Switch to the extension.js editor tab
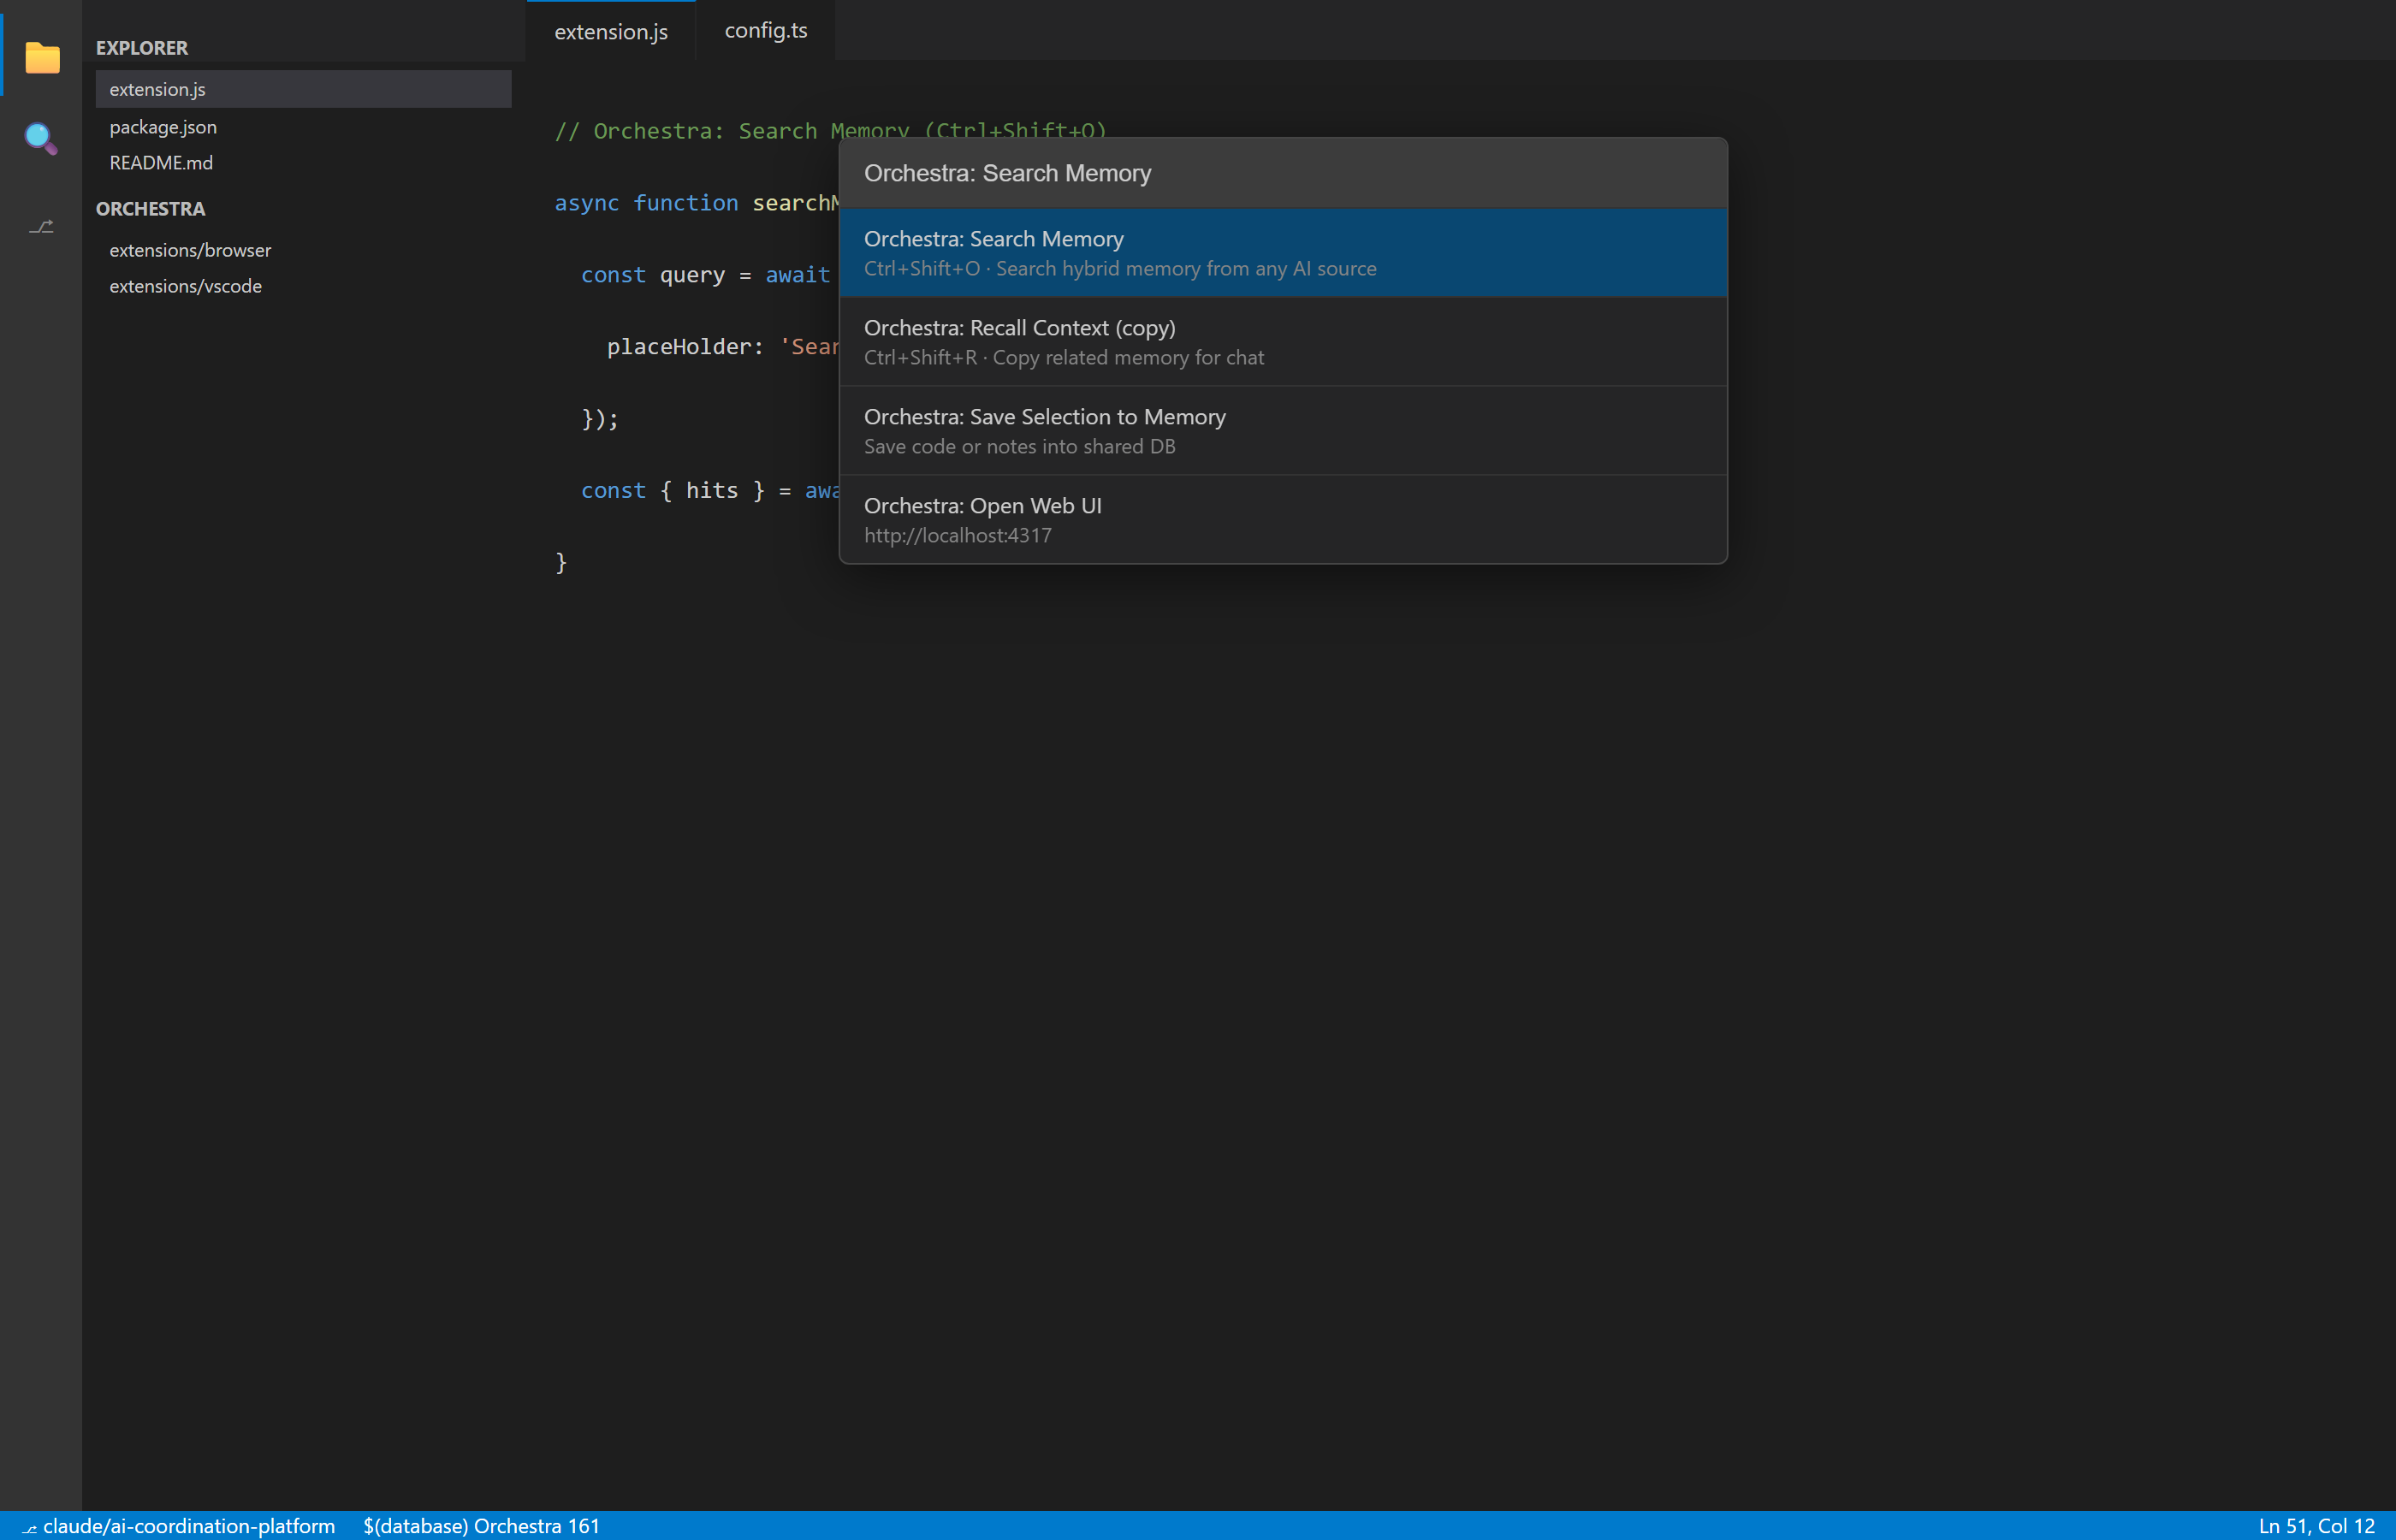Viewport: 2396px width, 1540px height. click(x=611, y=31)
